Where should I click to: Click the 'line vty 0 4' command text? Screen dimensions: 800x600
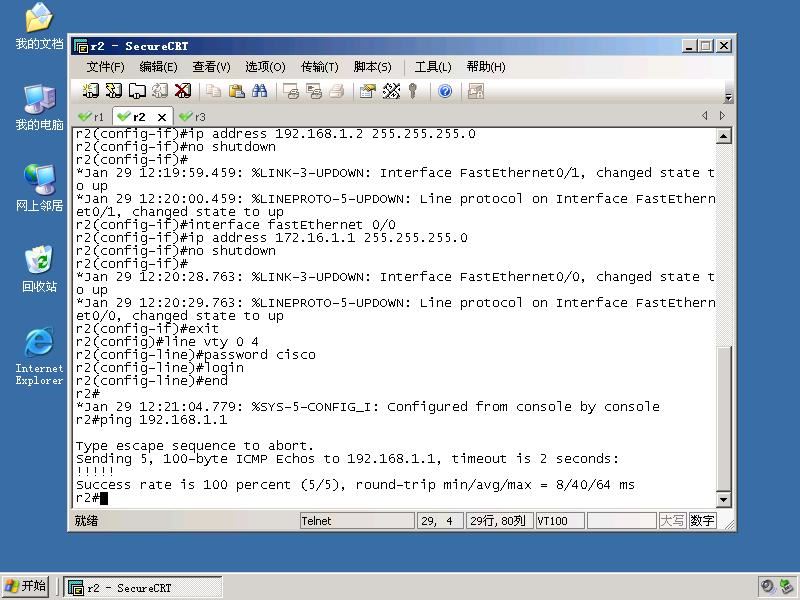click(212, 342)
